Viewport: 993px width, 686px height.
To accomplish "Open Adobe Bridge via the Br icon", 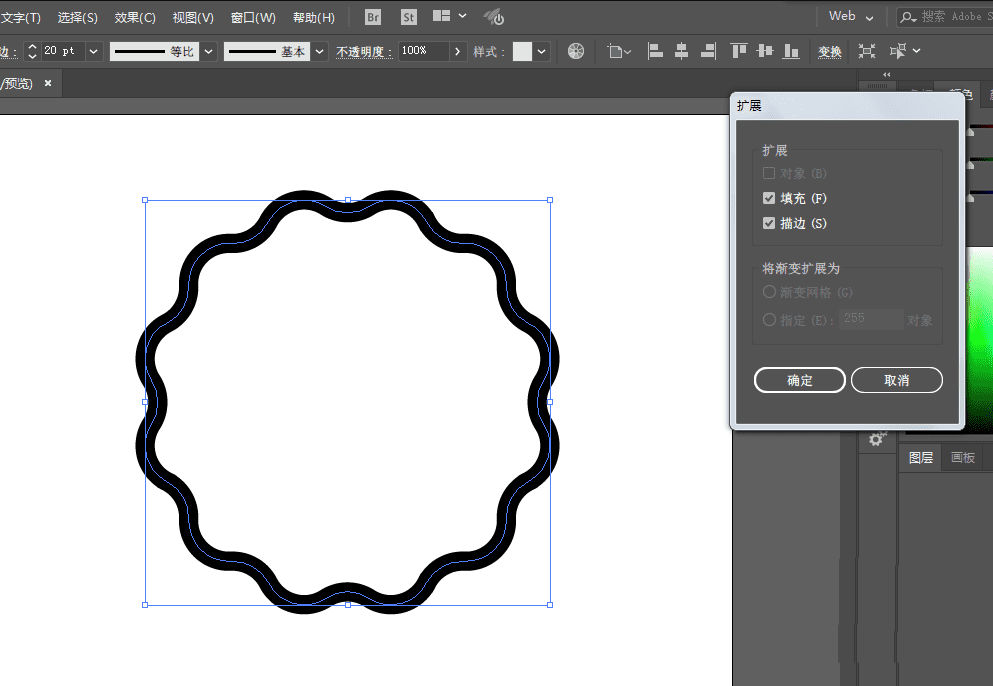I will click(x=373, y=17).
